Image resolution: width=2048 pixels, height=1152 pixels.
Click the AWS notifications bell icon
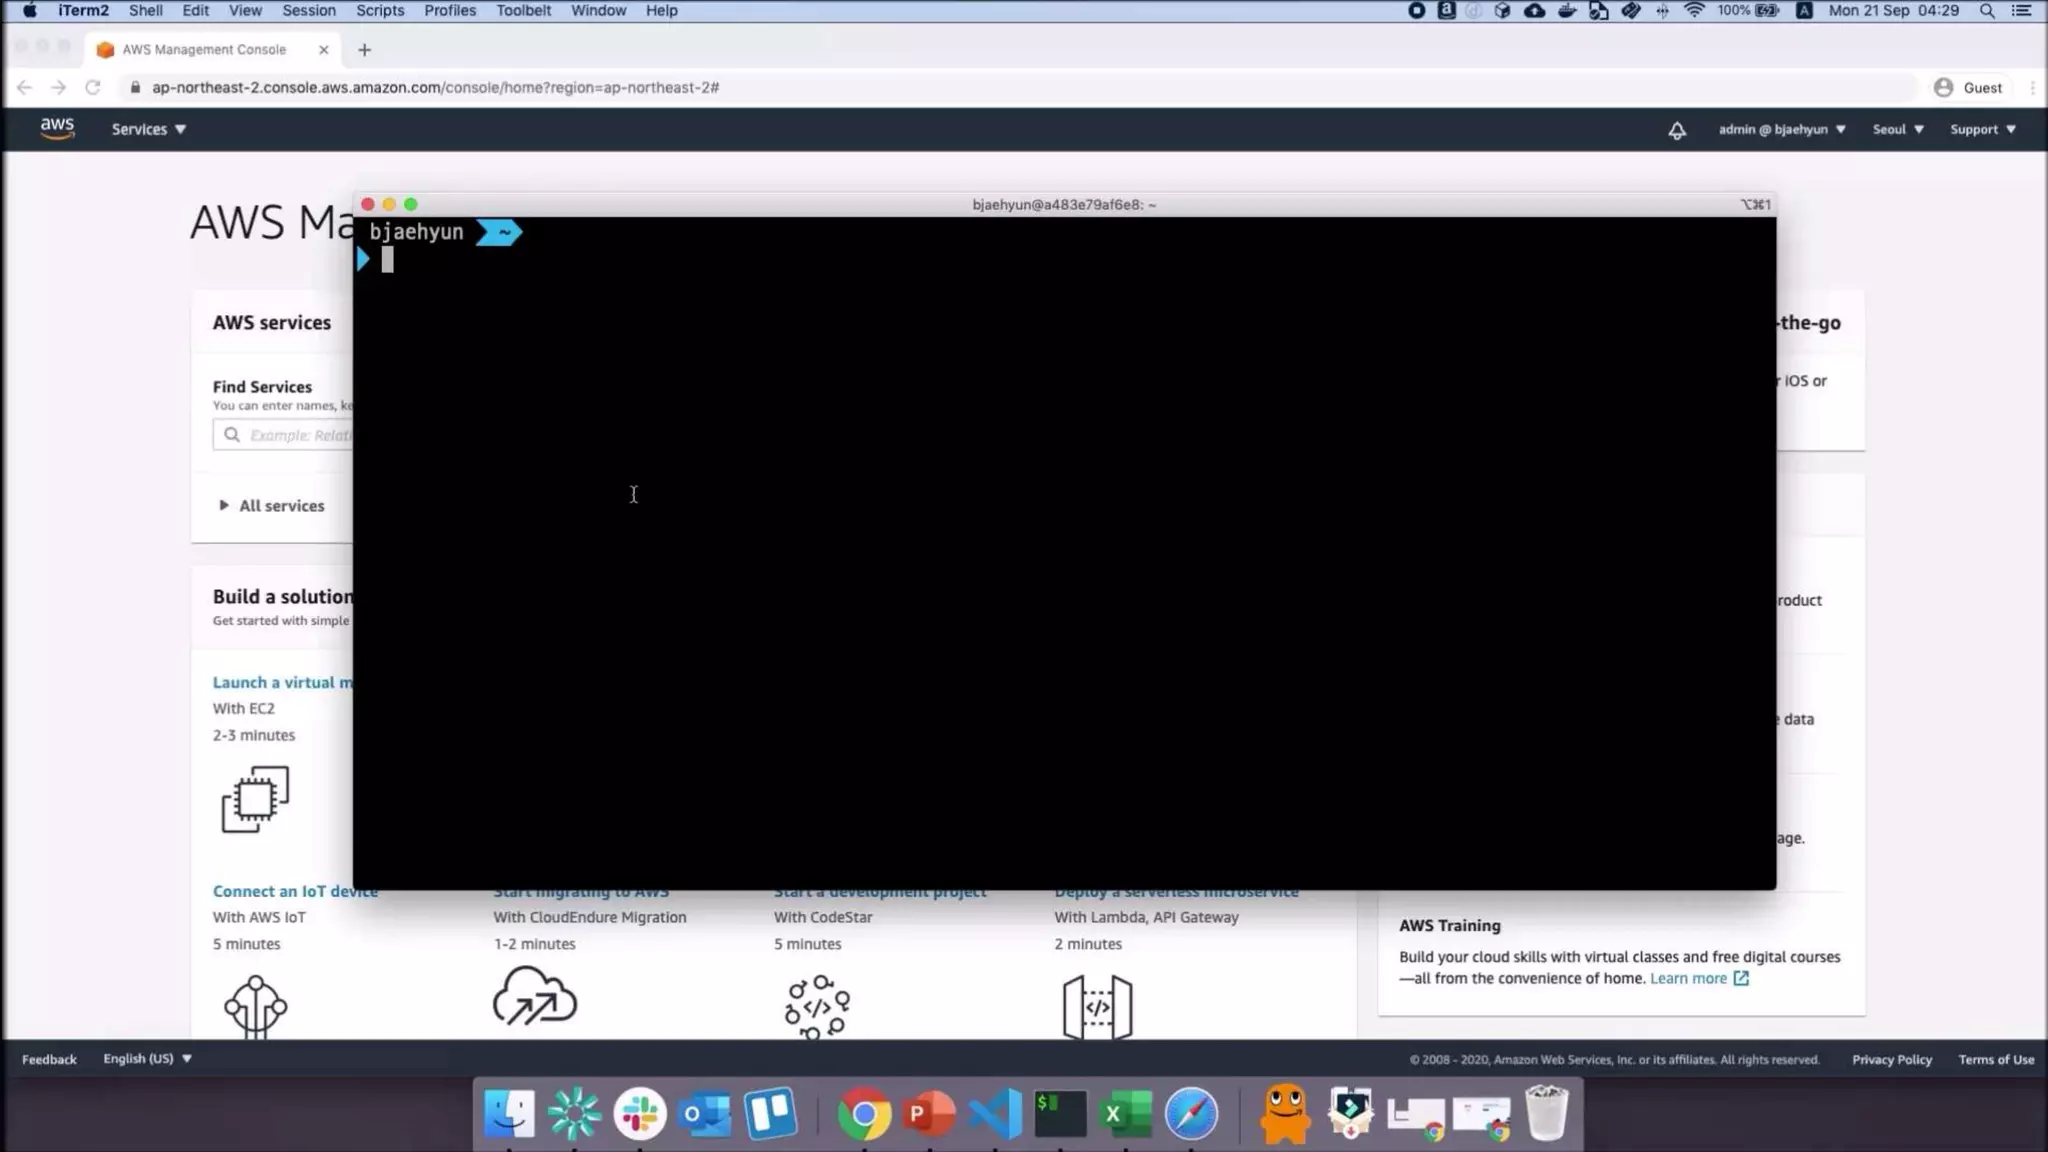pos(1677,130)
